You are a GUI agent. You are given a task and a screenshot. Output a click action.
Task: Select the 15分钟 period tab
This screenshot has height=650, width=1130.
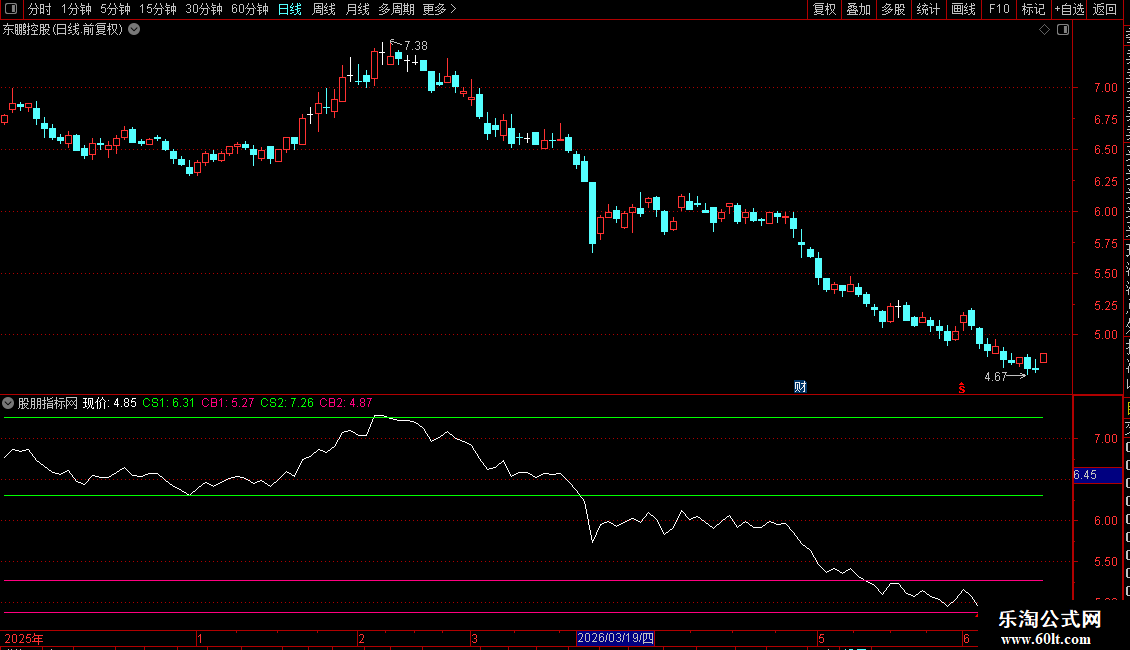pyautogui.click(x=157, y=9)
